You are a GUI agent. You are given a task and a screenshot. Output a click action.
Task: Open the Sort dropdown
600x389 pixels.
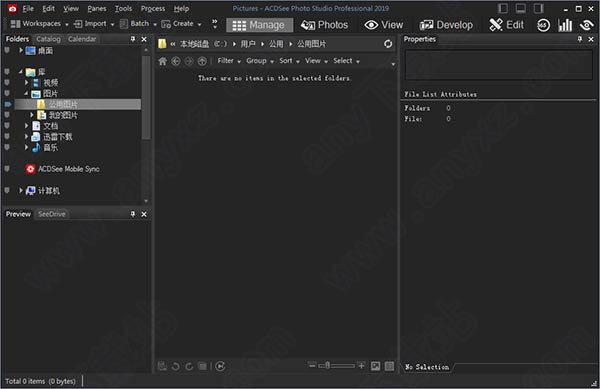point(289,61)
